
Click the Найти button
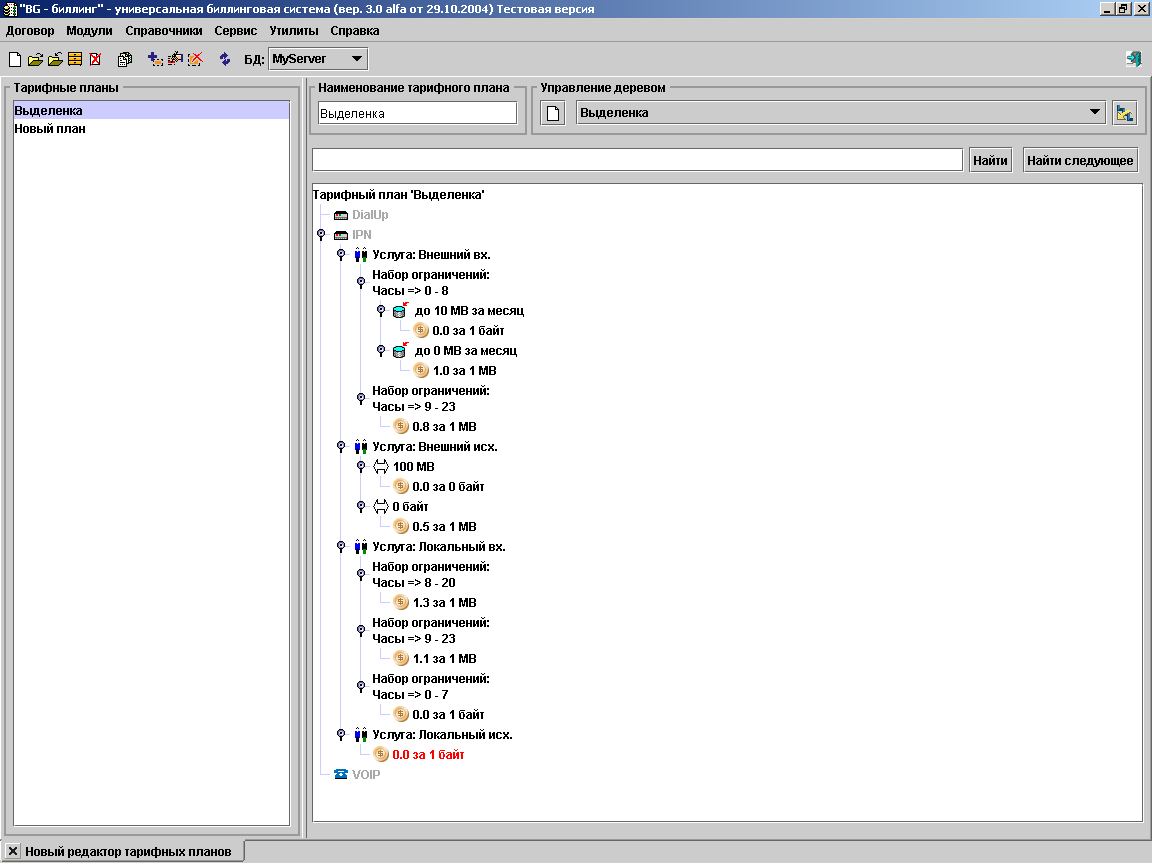[x=990, y=160]
